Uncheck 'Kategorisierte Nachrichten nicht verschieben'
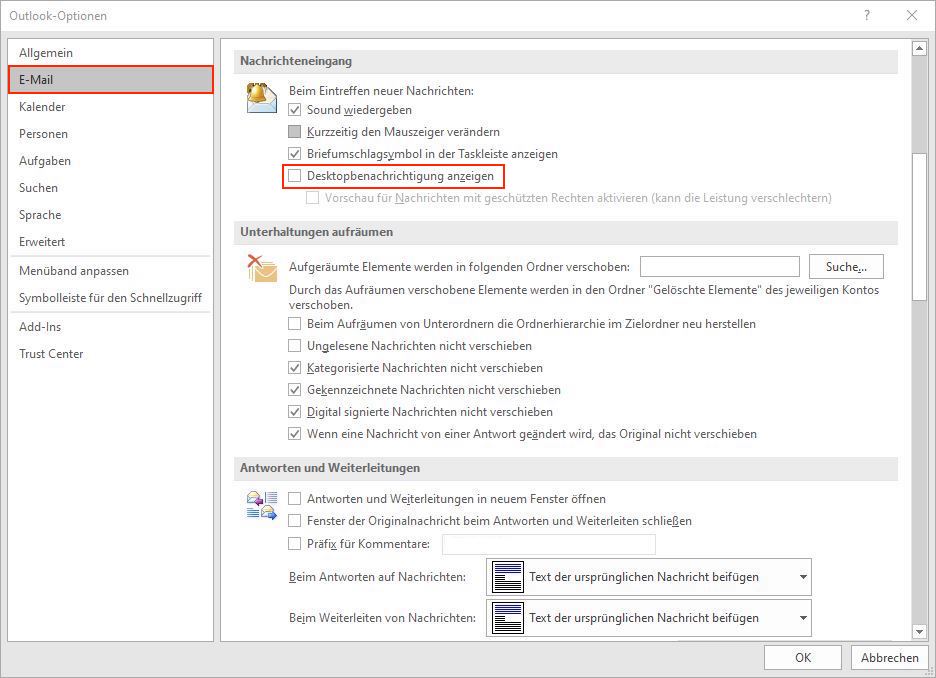Screen dimensions: 936x678 coord(294,368)
